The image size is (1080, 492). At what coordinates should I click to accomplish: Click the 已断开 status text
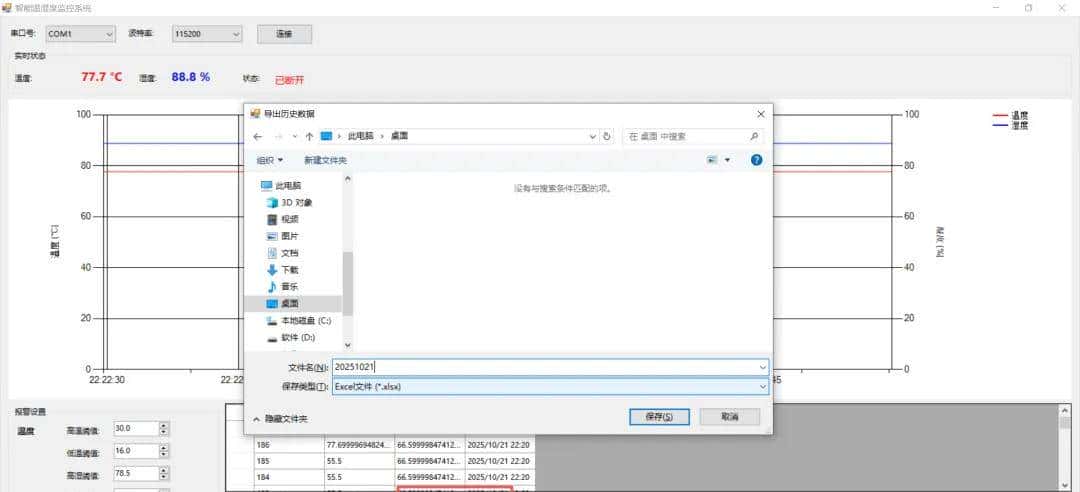[x=289, y=80]
